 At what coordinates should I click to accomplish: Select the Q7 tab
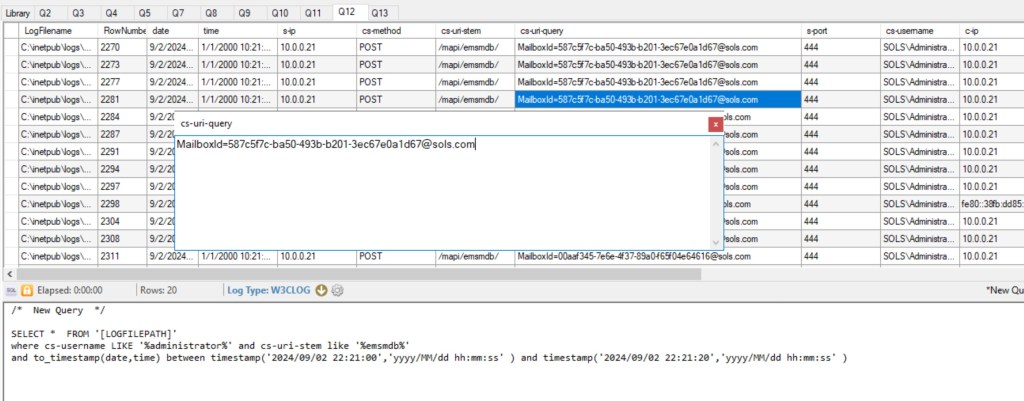(177, 13)
